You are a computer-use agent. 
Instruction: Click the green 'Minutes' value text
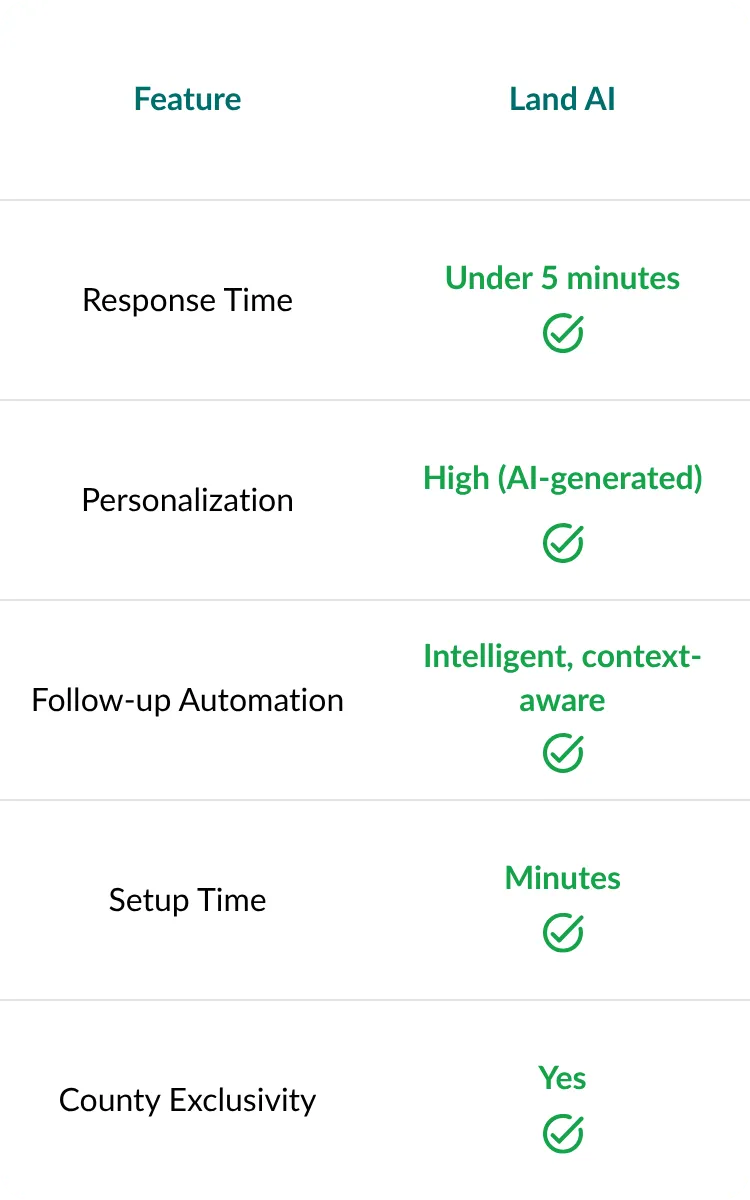click(563, 878)
